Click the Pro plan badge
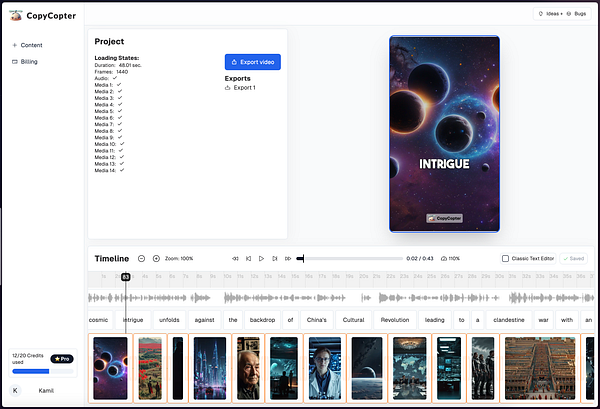This screenshot has width=600, height=409. point(62,358)
